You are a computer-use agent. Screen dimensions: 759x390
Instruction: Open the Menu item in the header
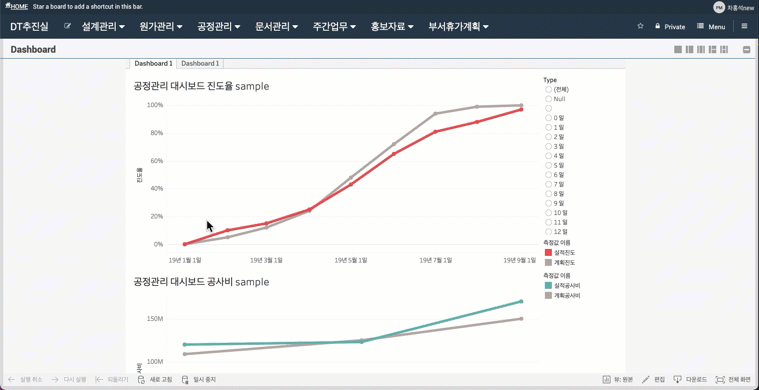(711, 27)
